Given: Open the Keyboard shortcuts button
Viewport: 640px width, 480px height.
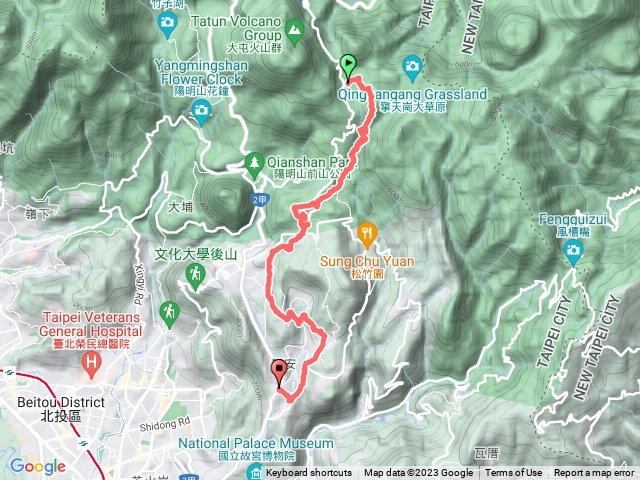Looking at the screenshot, I should tap(309, 473).
